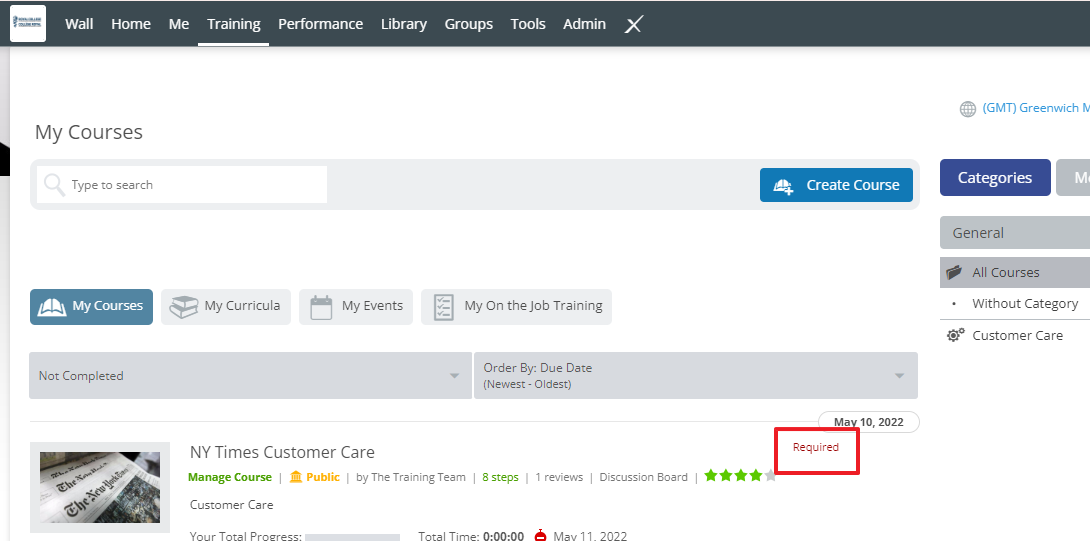This screenshot has height=541, width=1090.
Task: Select the Training menu
Action: click(x=234, y=24)
